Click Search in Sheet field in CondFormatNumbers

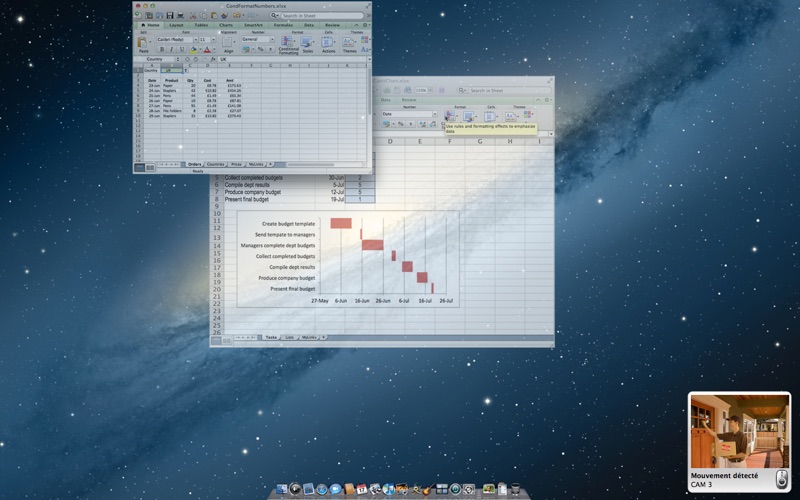[322, 16]
